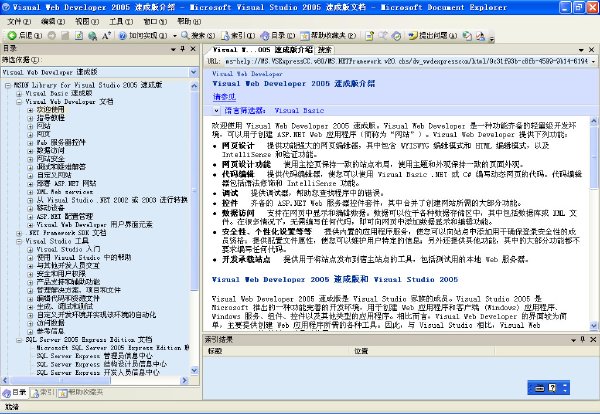
Task: Expand the Visual Basic 速成版 tree node
Action: (x=19, y=94)
